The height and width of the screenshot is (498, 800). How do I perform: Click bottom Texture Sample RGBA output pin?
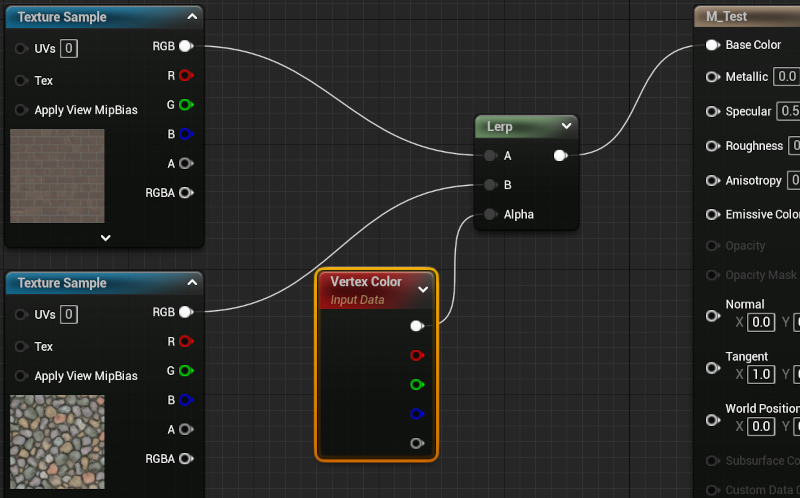click(x=186, y=459)
